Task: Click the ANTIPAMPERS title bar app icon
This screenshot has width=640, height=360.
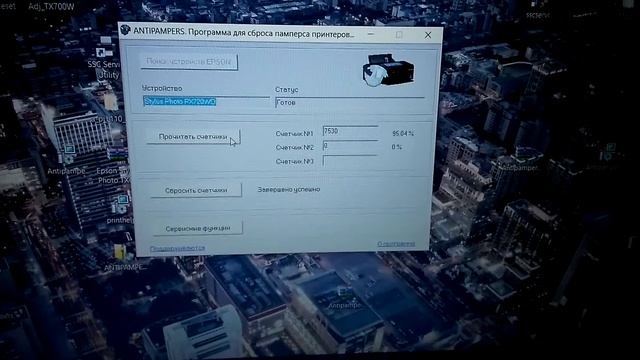Action: click(x=125, y=30)
